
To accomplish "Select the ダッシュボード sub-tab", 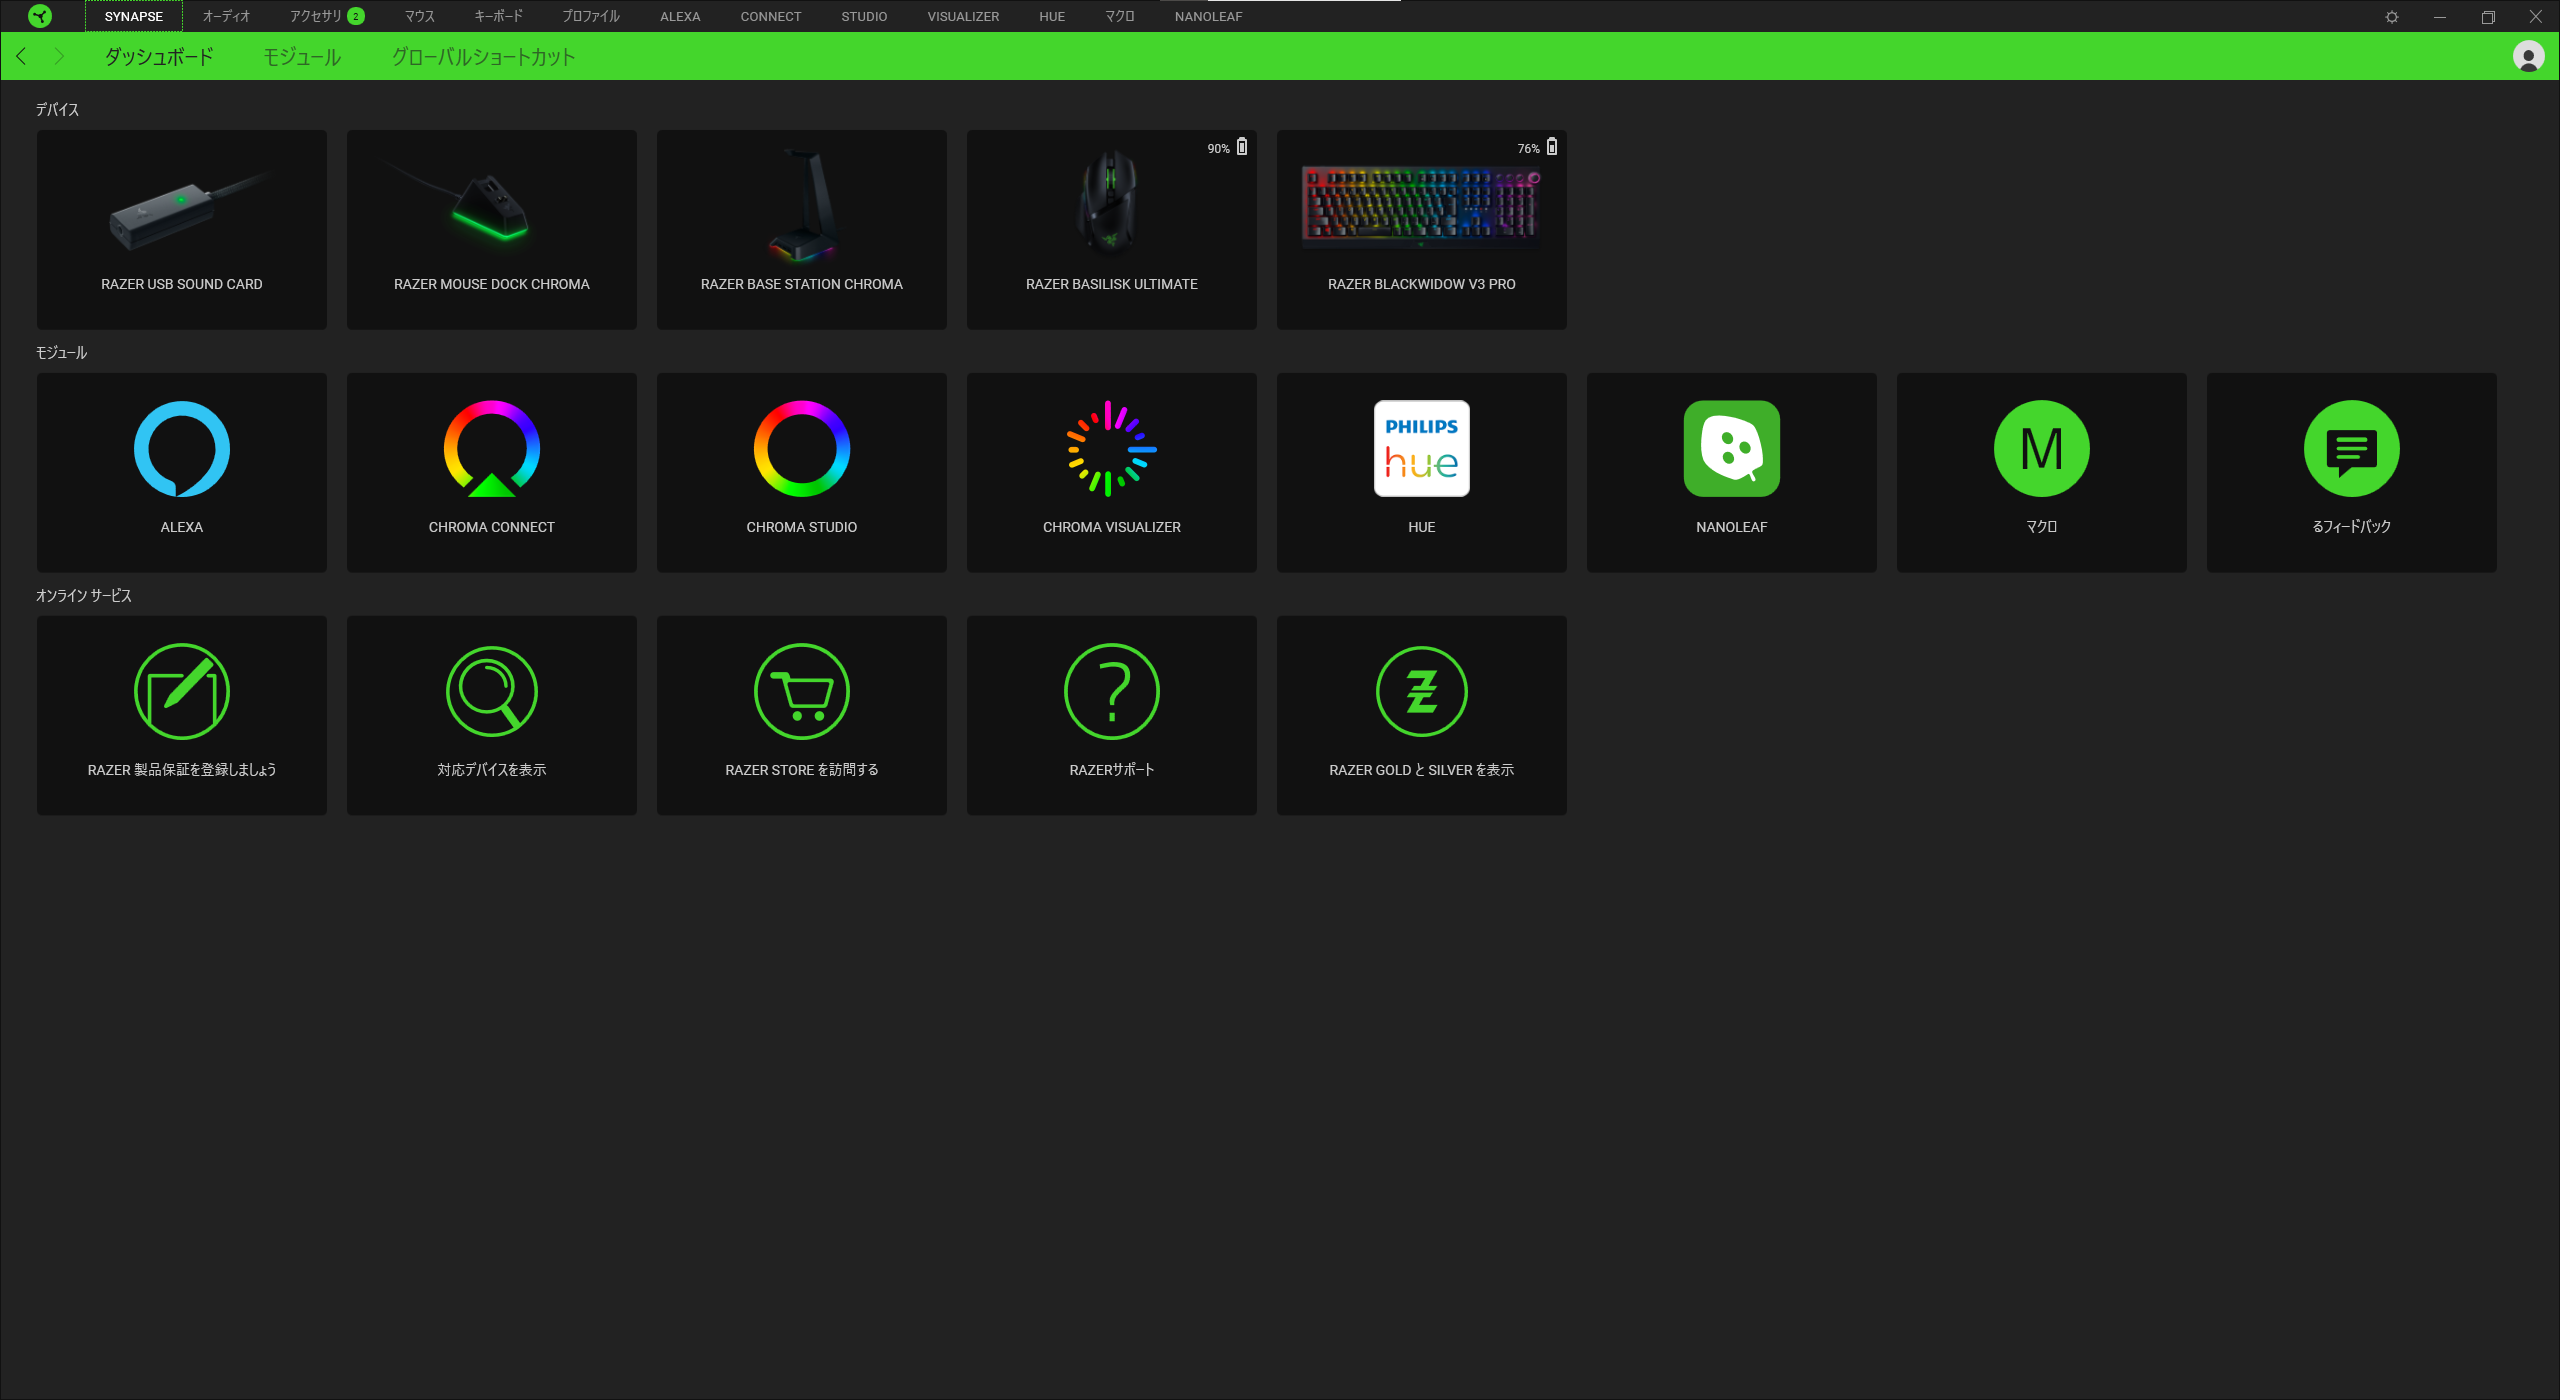I will click(x=159, y=57).
